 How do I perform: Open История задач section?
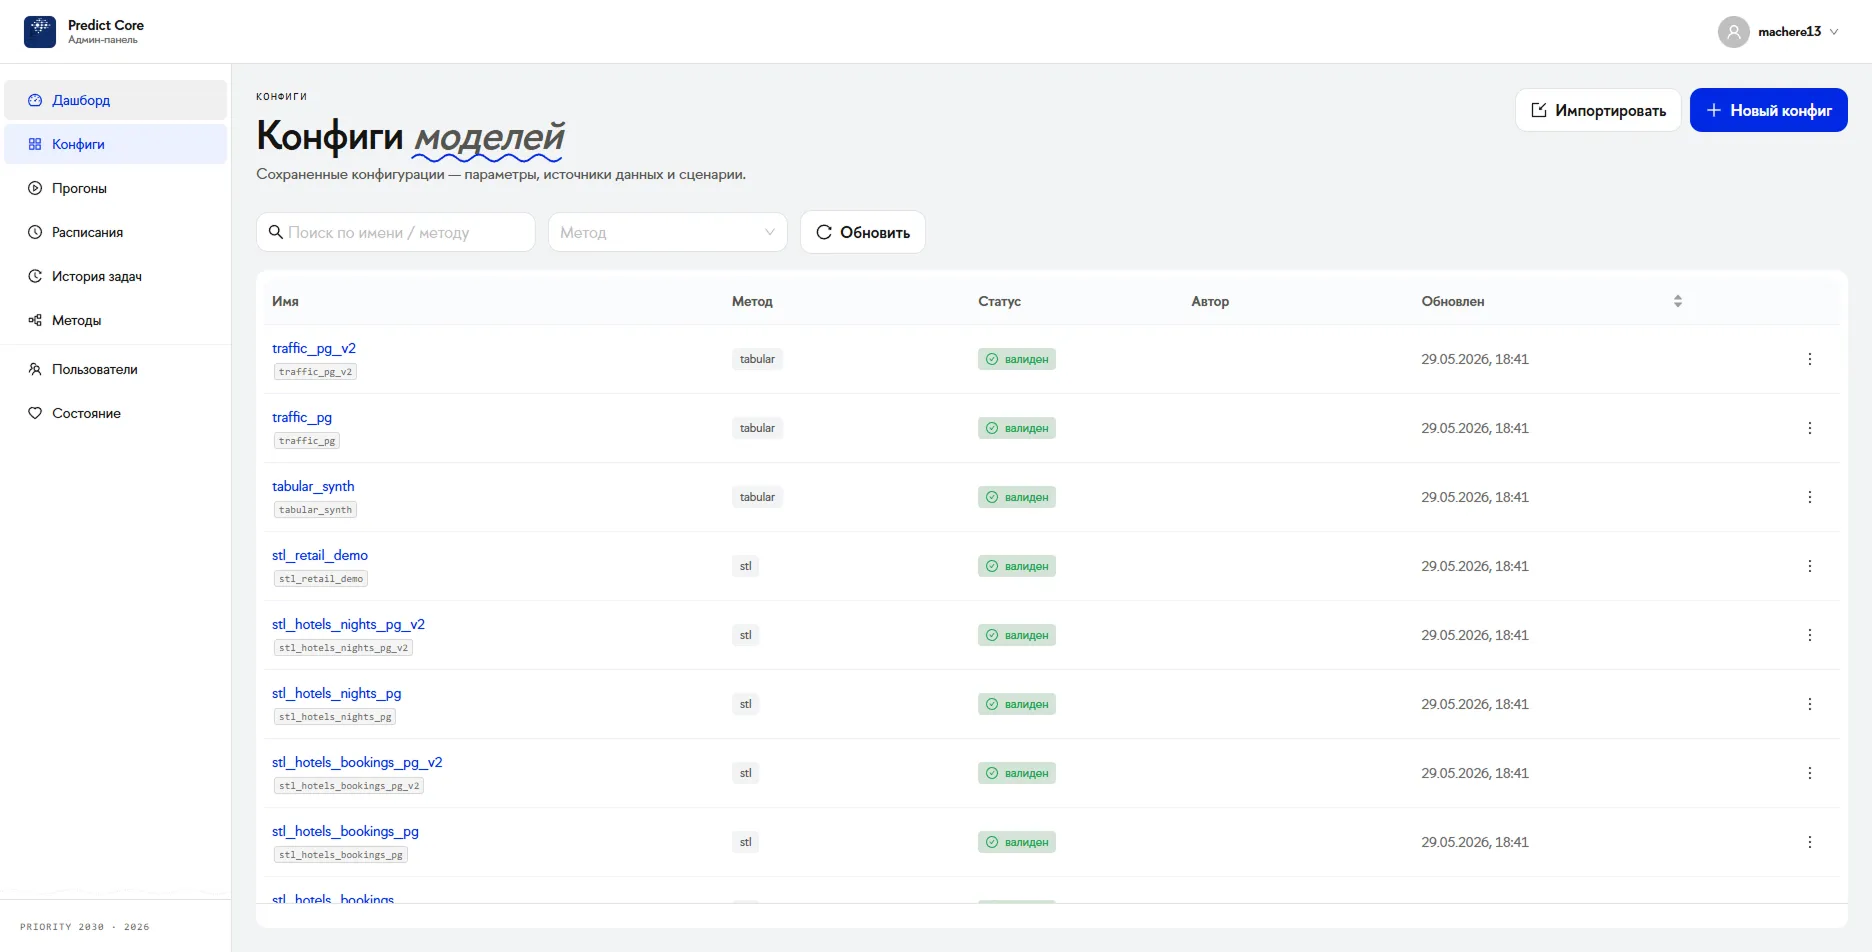tap(116, 276)
